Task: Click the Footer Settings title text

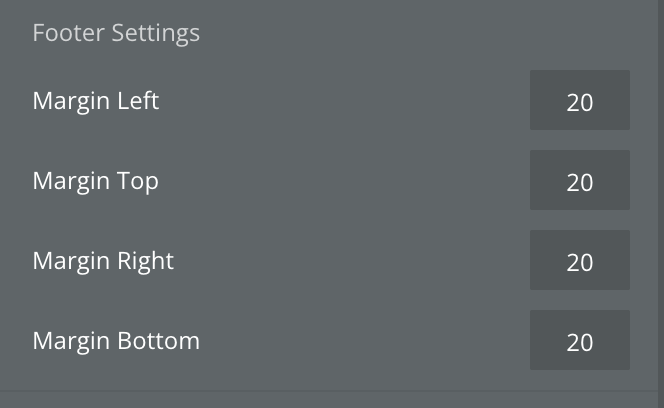Action: click(116, 33)
